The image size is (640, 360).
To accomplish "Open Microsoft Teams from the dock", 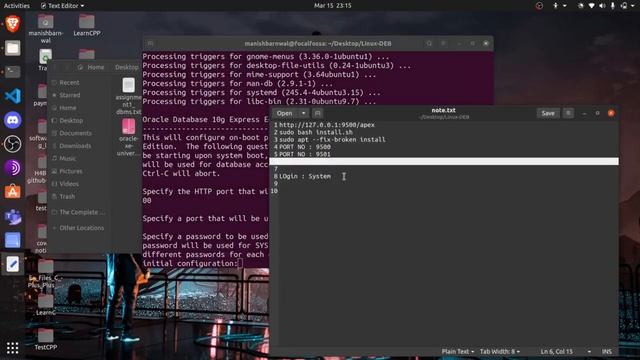I will click(13, 216).
